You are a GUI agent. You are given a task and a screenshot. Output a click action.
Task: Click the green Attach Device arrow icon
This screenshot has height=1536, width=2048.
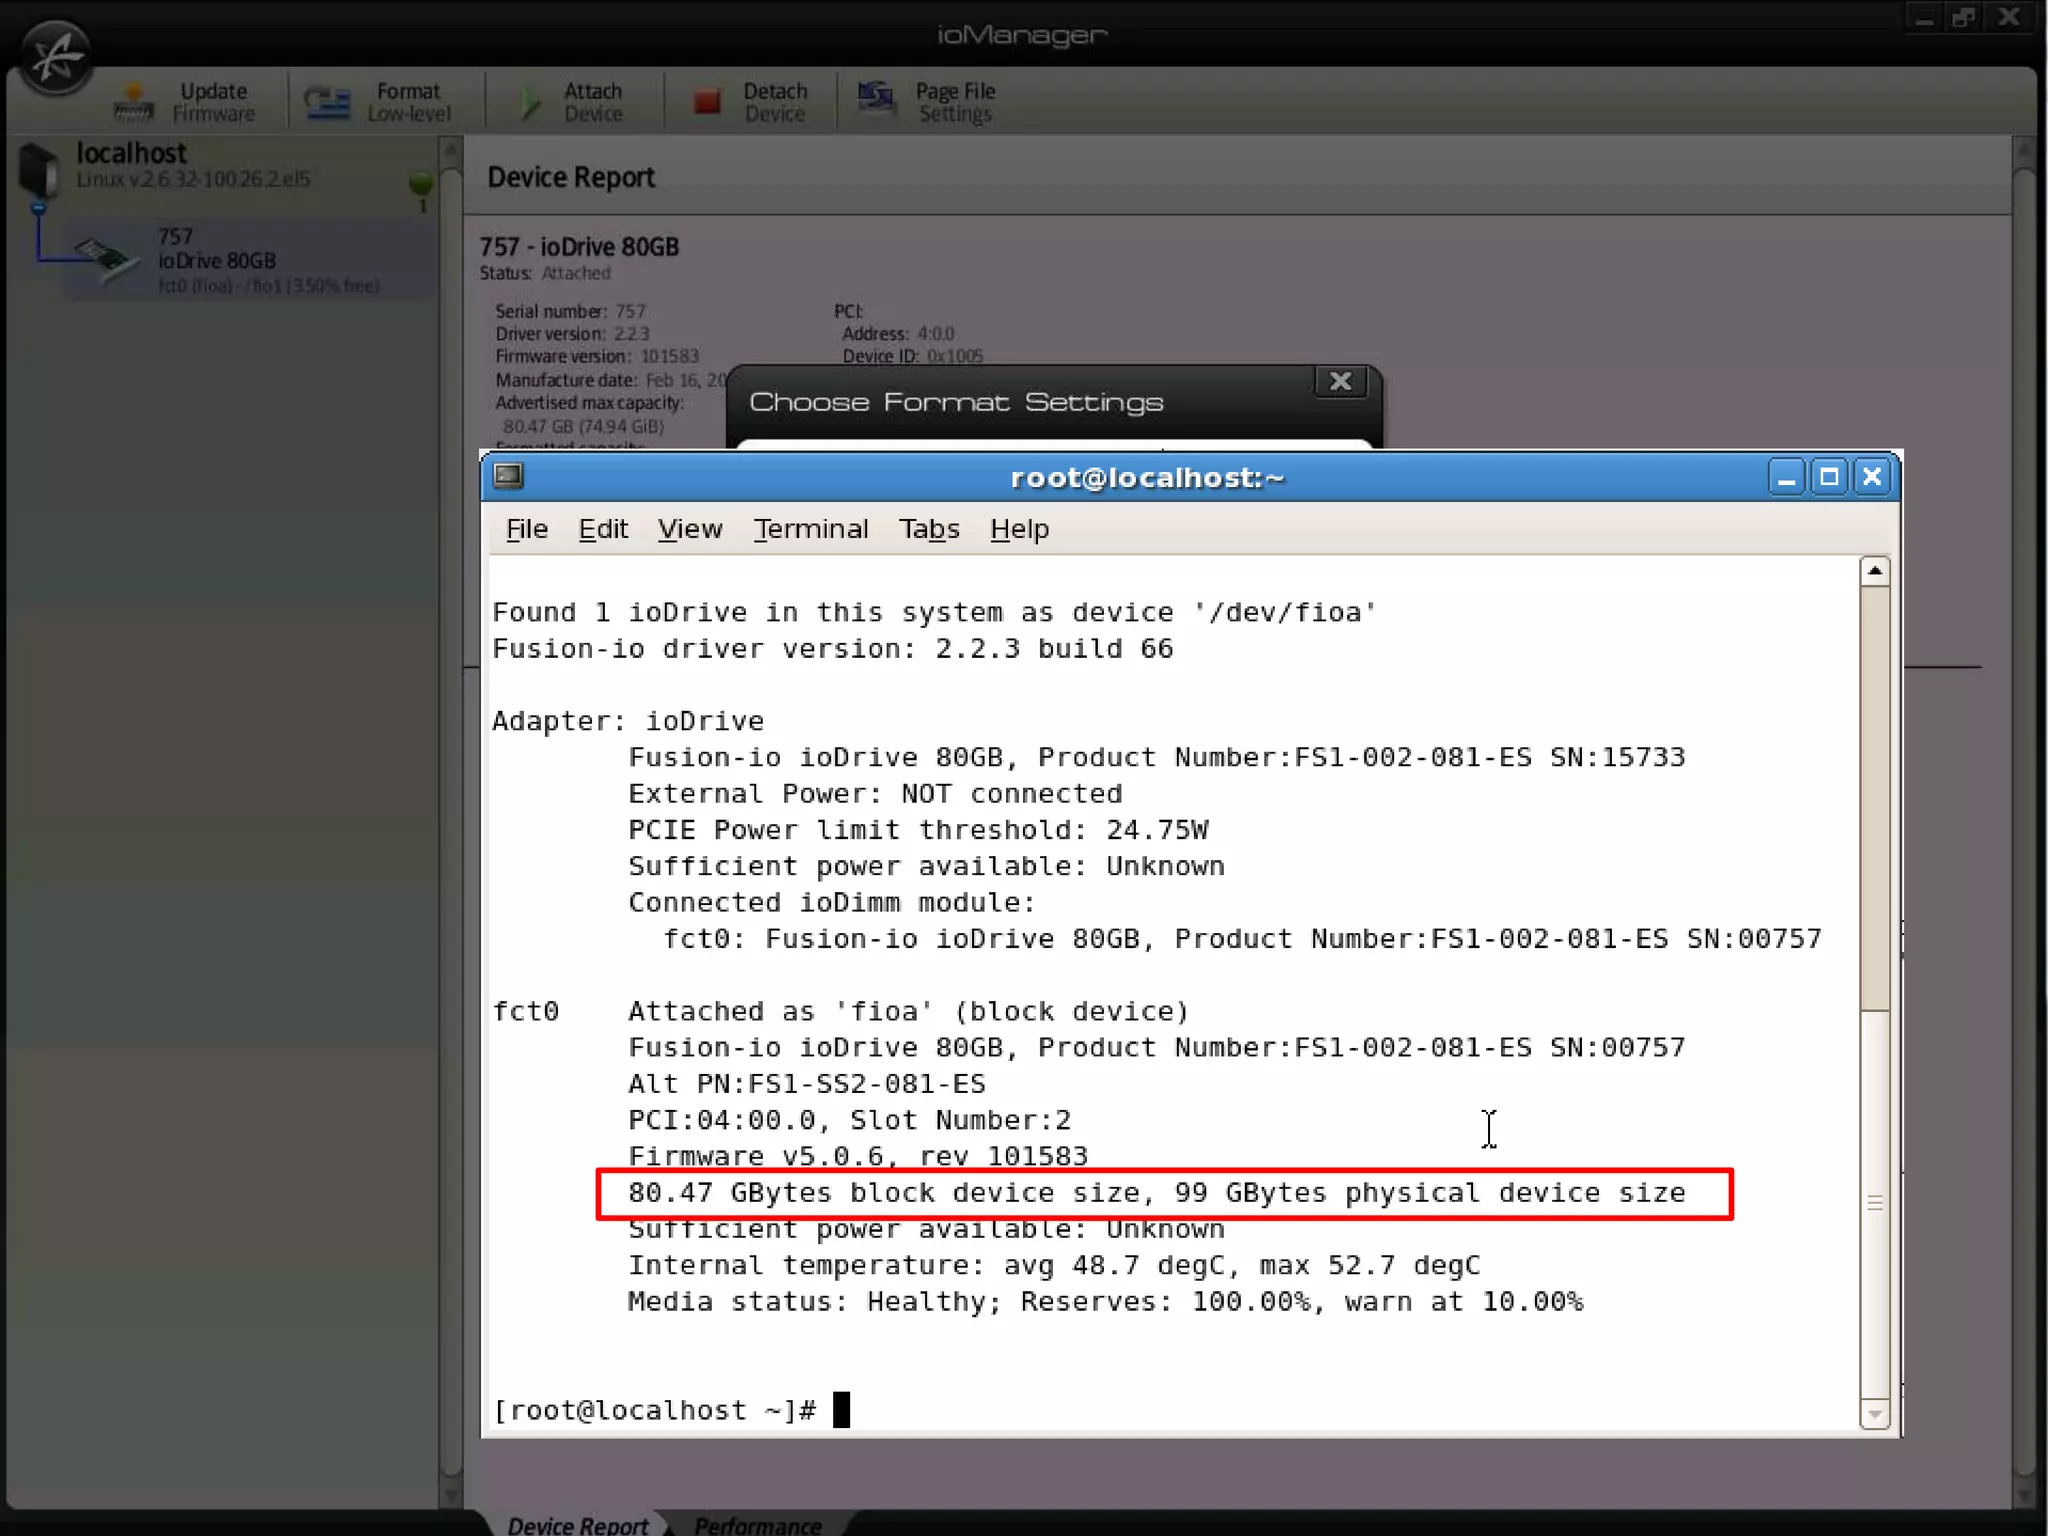click(x=531, y=102)
